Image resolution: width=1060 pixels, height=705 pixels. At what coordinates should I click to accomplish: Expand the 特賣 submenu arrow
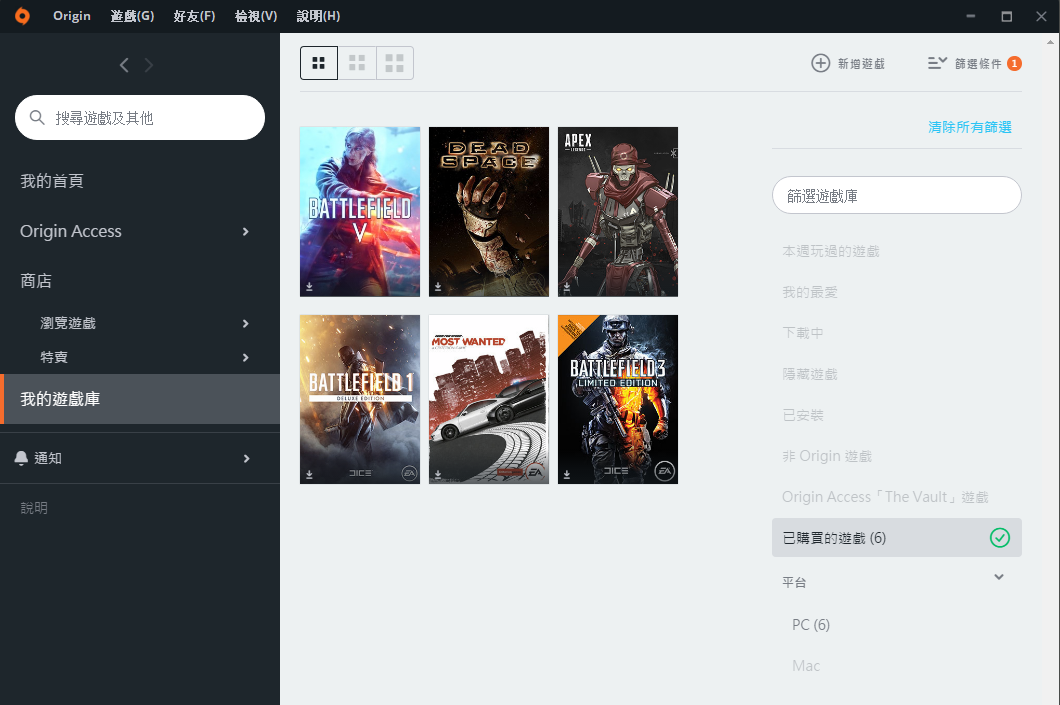click(x=245, y=357)
